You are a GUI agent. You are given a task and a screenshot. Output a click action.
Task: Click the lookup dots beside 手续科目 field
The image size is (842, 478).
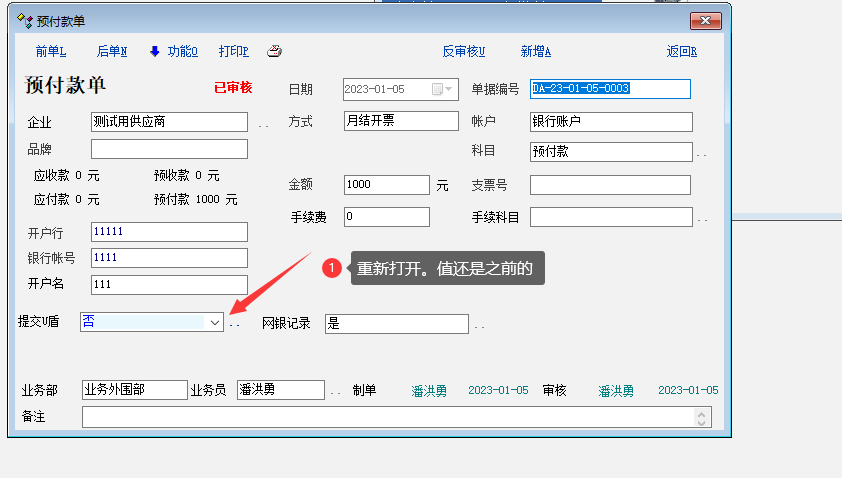pyautogui.click(x=702, y=220)
